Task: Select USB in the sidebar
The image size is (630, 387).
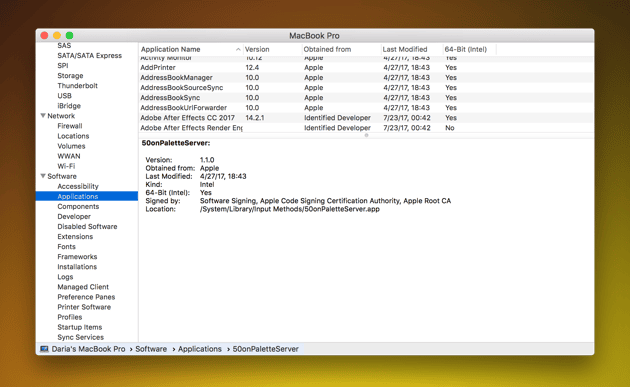Action: tap(64, 96)
